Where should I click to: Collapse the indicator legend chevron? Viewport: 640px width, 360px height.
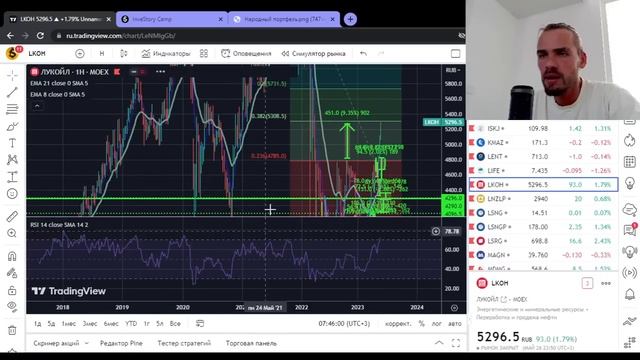(x=37, y=106)
